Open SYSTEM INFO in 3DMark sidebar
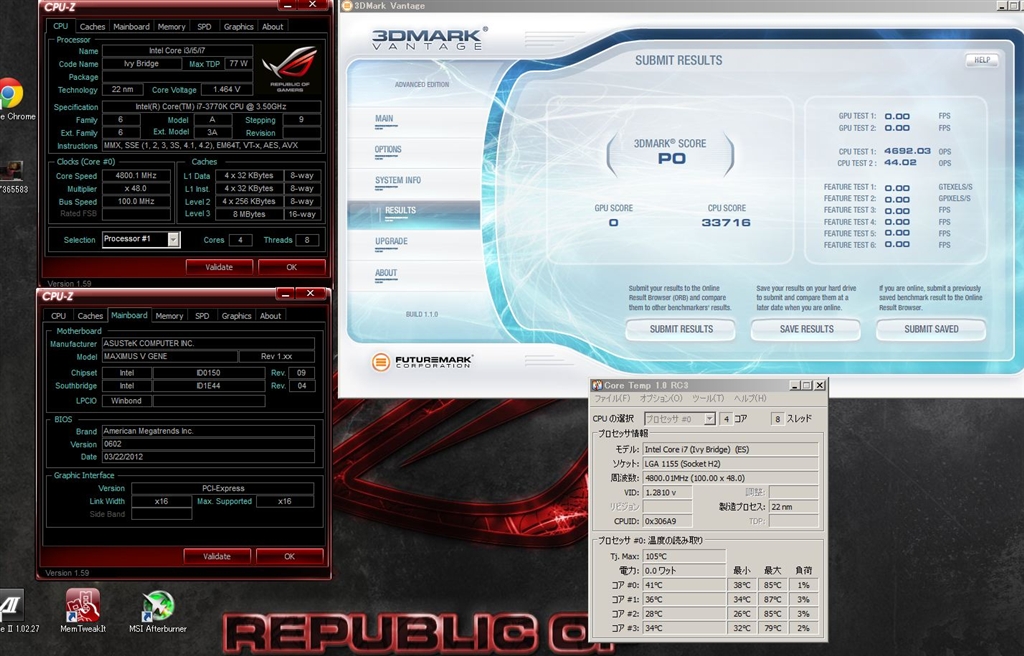 [398, 180]
